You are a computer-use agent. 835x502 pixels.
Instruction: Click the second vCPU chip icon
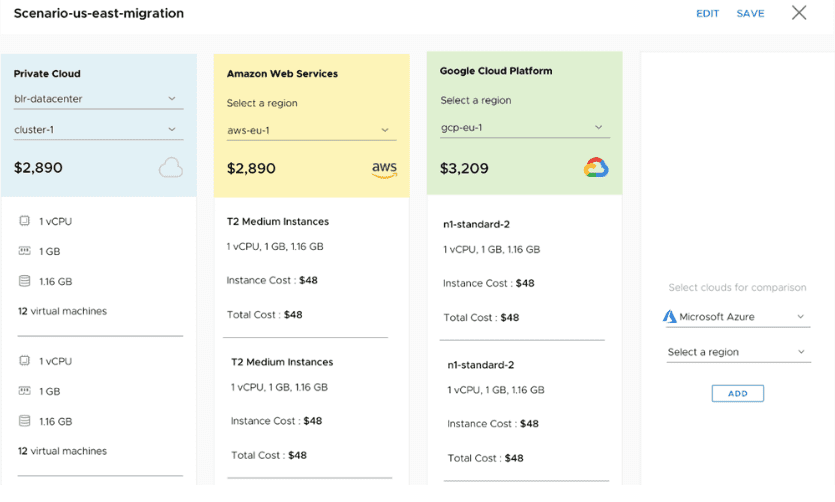[x=25, y=361]
